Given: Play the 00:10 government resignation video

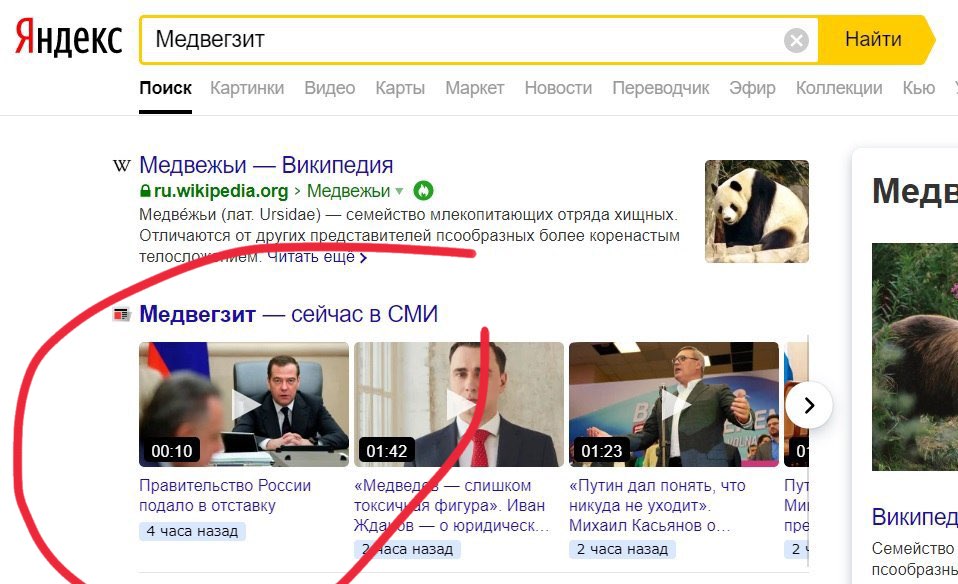Looking at the screenshot, I should point(244,404).
